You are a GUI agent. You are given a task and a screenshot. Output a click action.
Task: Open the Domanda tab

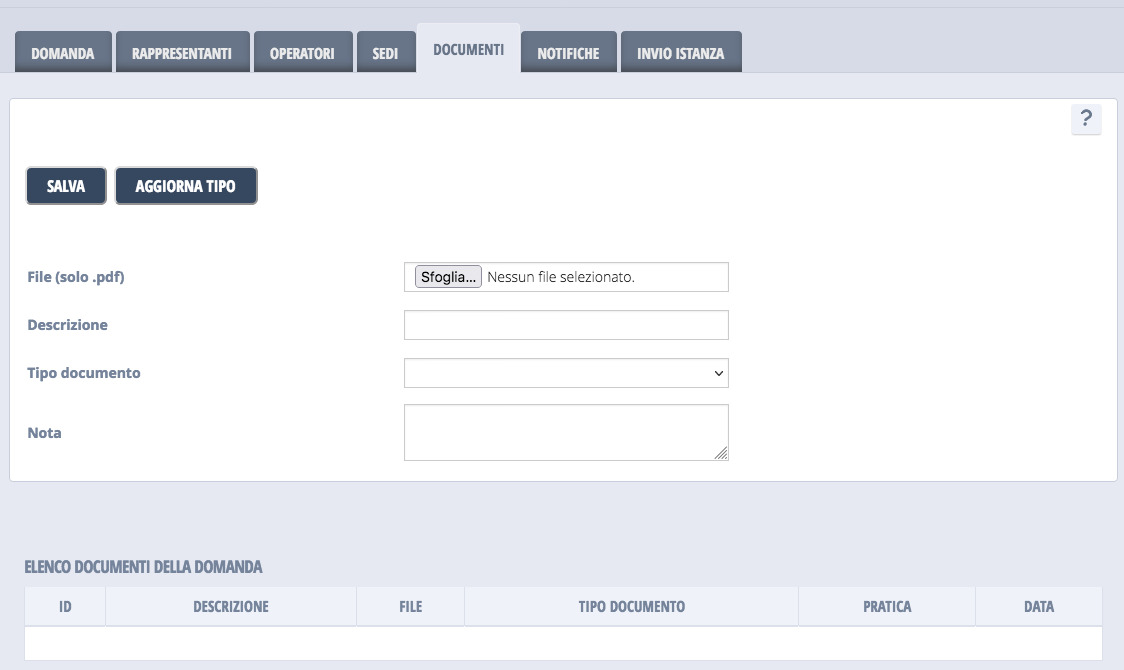(63, 53)
